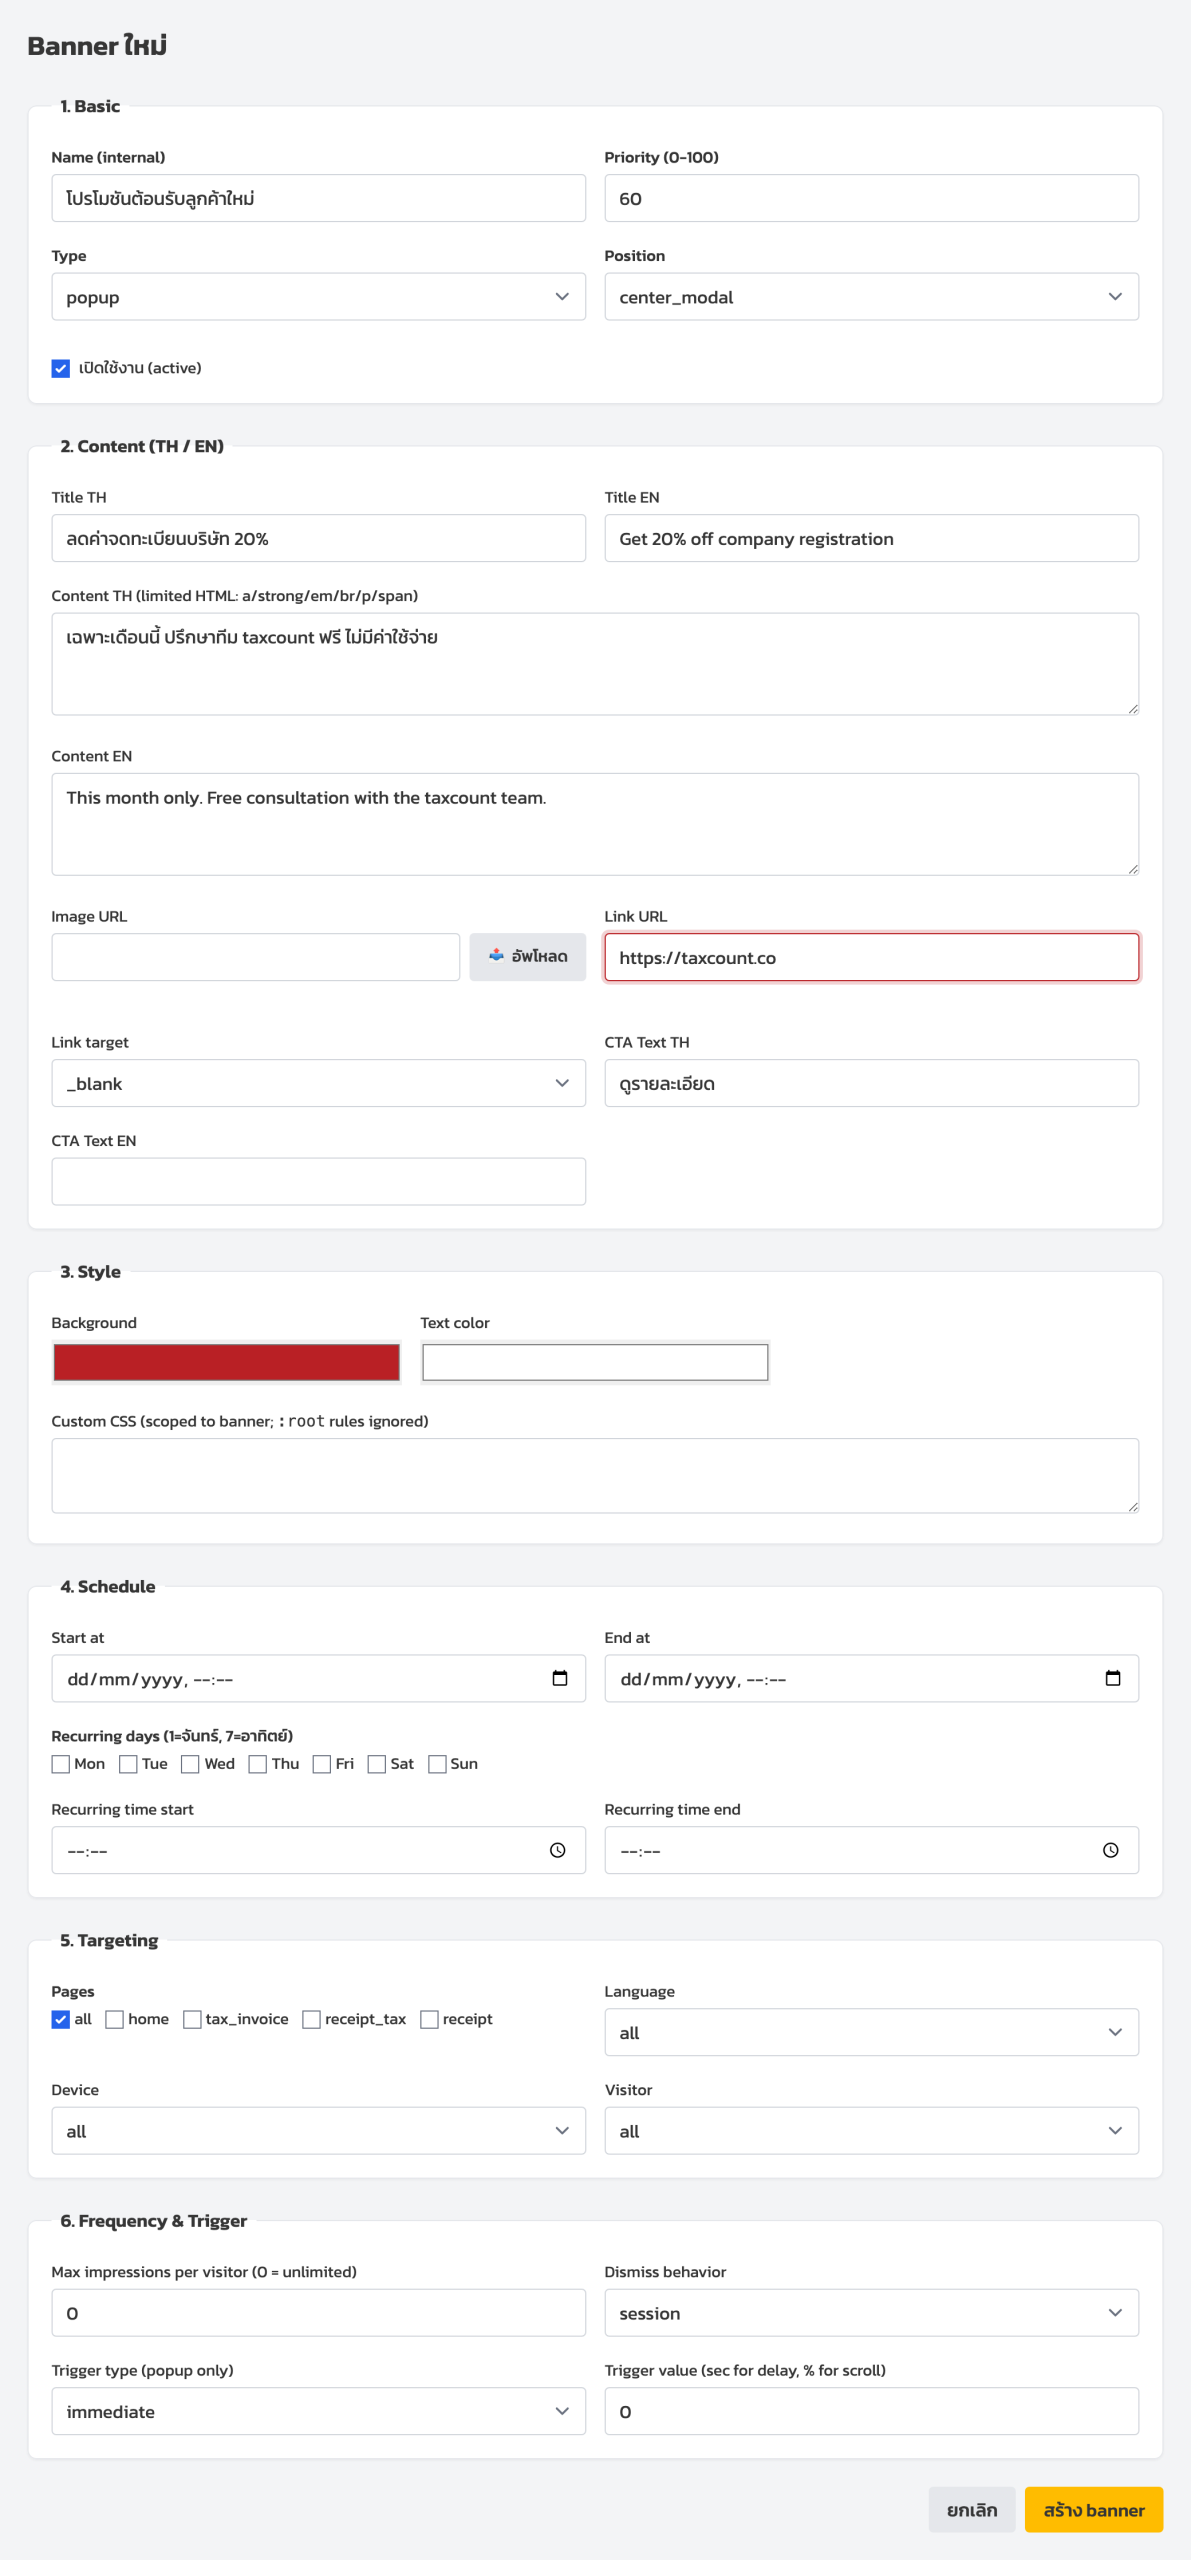Check the 'receipt' pages checkbox
The image size is (1191, 2560).
430,2019
